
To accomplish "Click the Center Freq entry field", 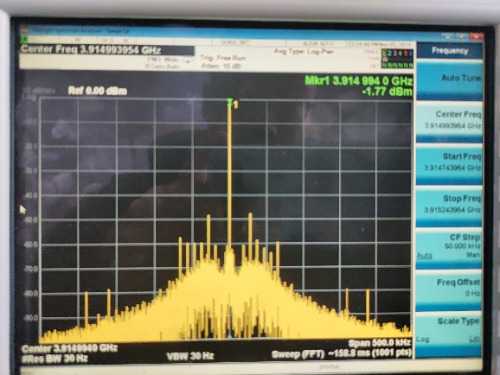I will [x=107, y=50].
